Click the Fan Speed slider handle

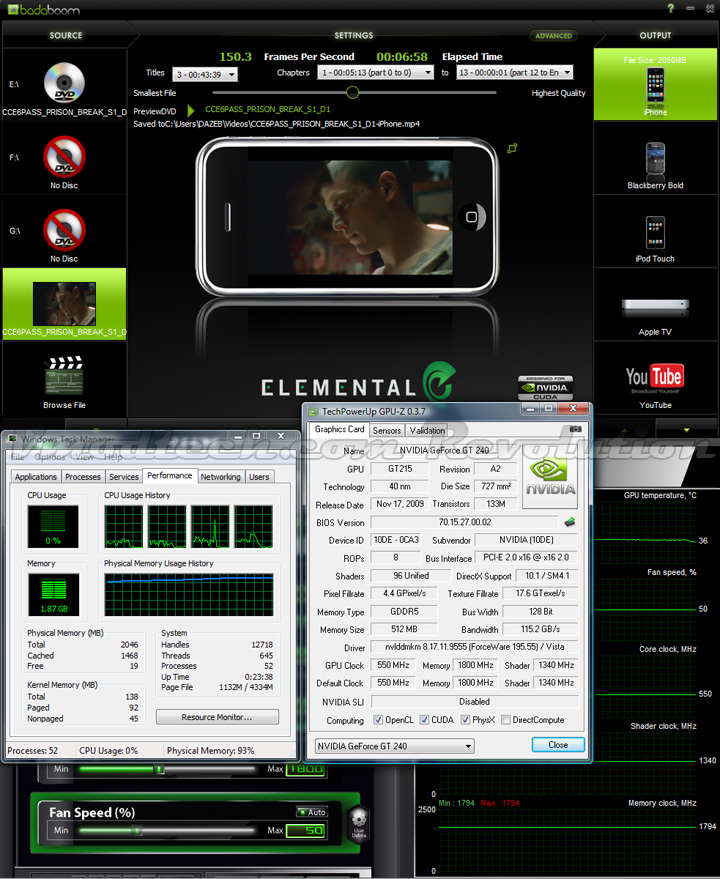[x=136, y=830]
